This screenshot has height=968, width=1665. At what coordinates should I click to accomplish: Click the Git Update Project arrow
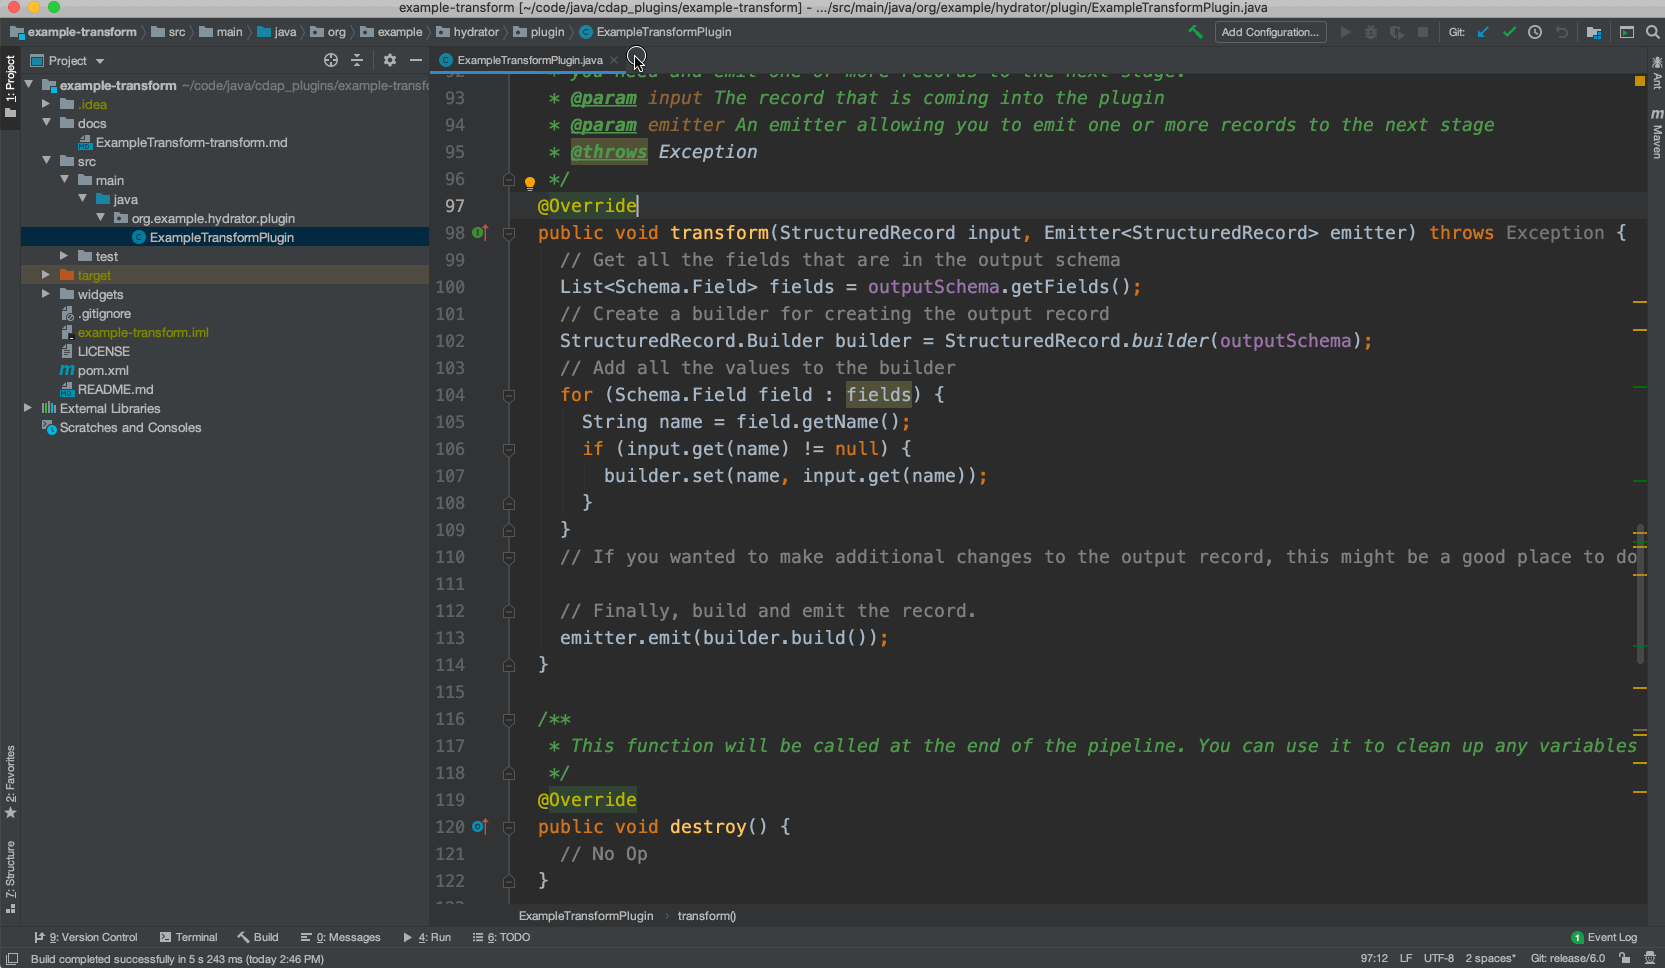point(1483,32)
